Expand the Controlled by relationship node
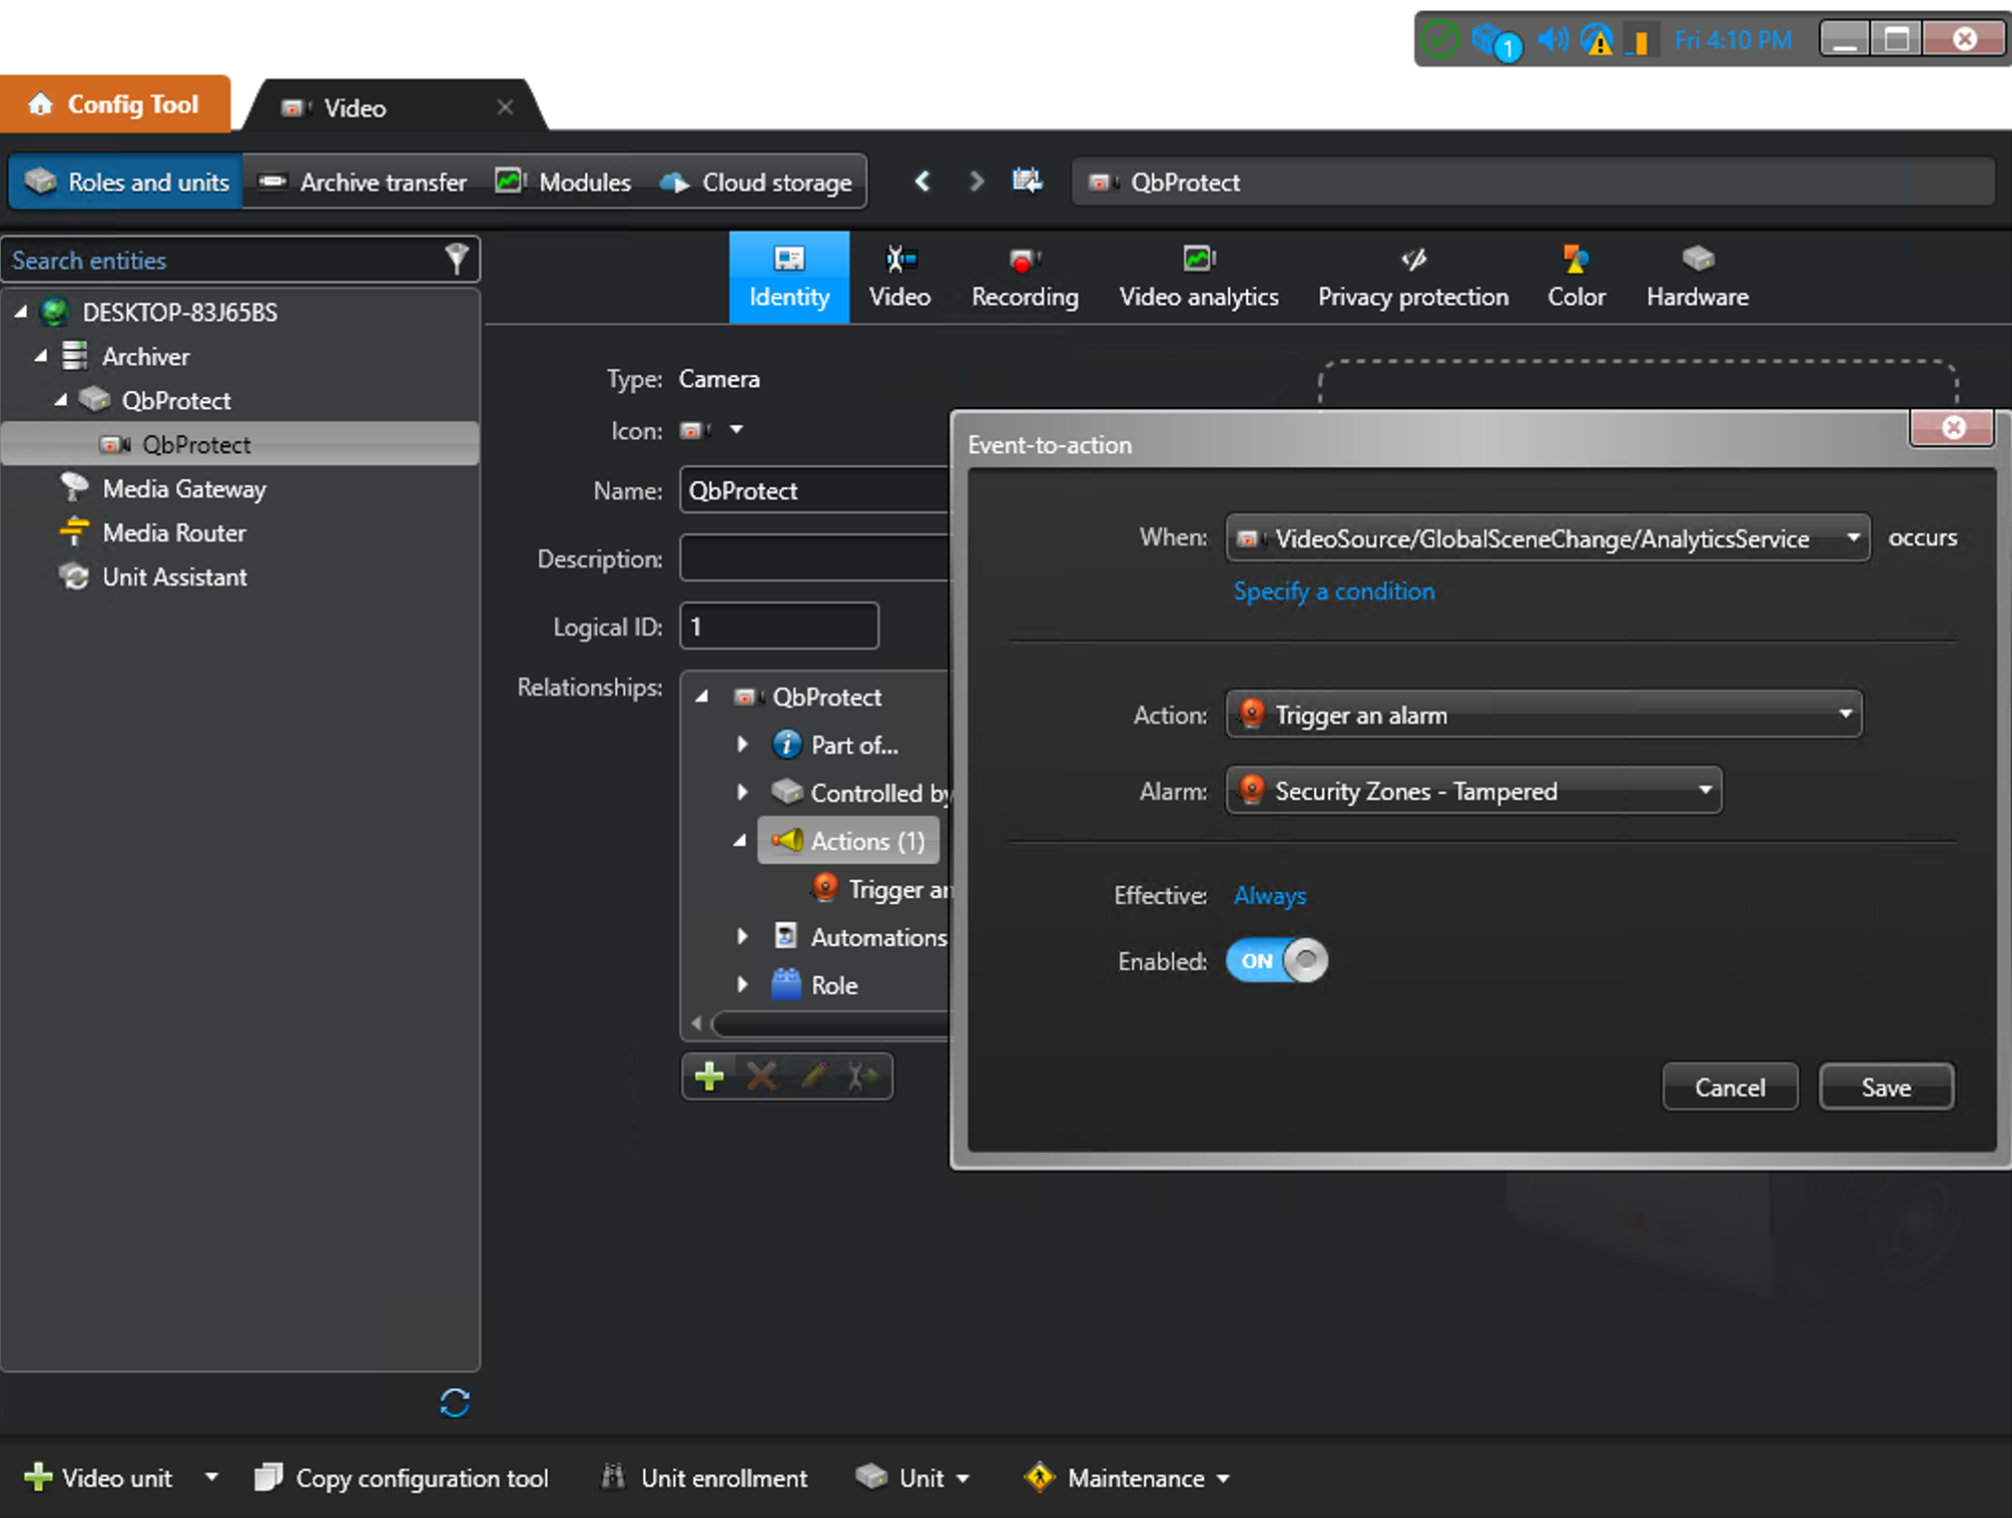This screenshot has width=2012, height=1518. point(742,792)
